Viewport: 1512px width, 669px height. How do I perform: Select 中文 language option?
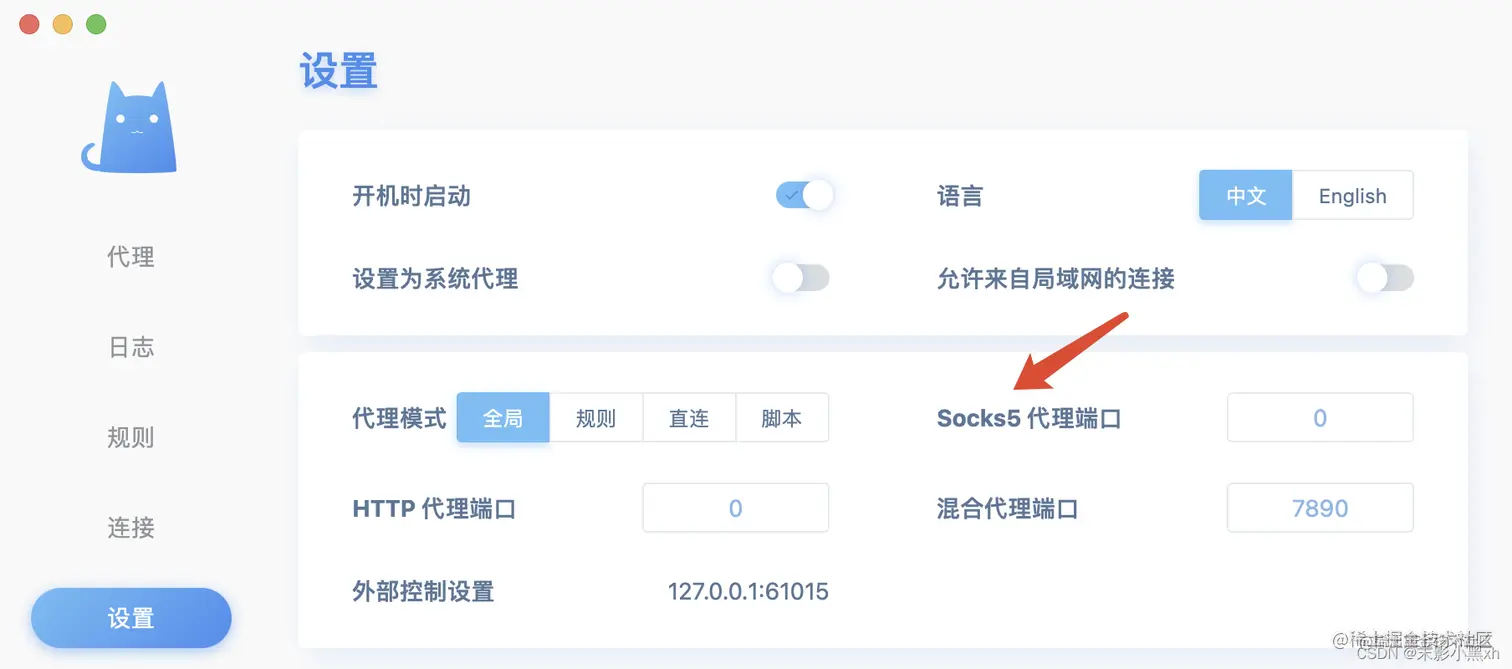click(x=1245, y=195)
